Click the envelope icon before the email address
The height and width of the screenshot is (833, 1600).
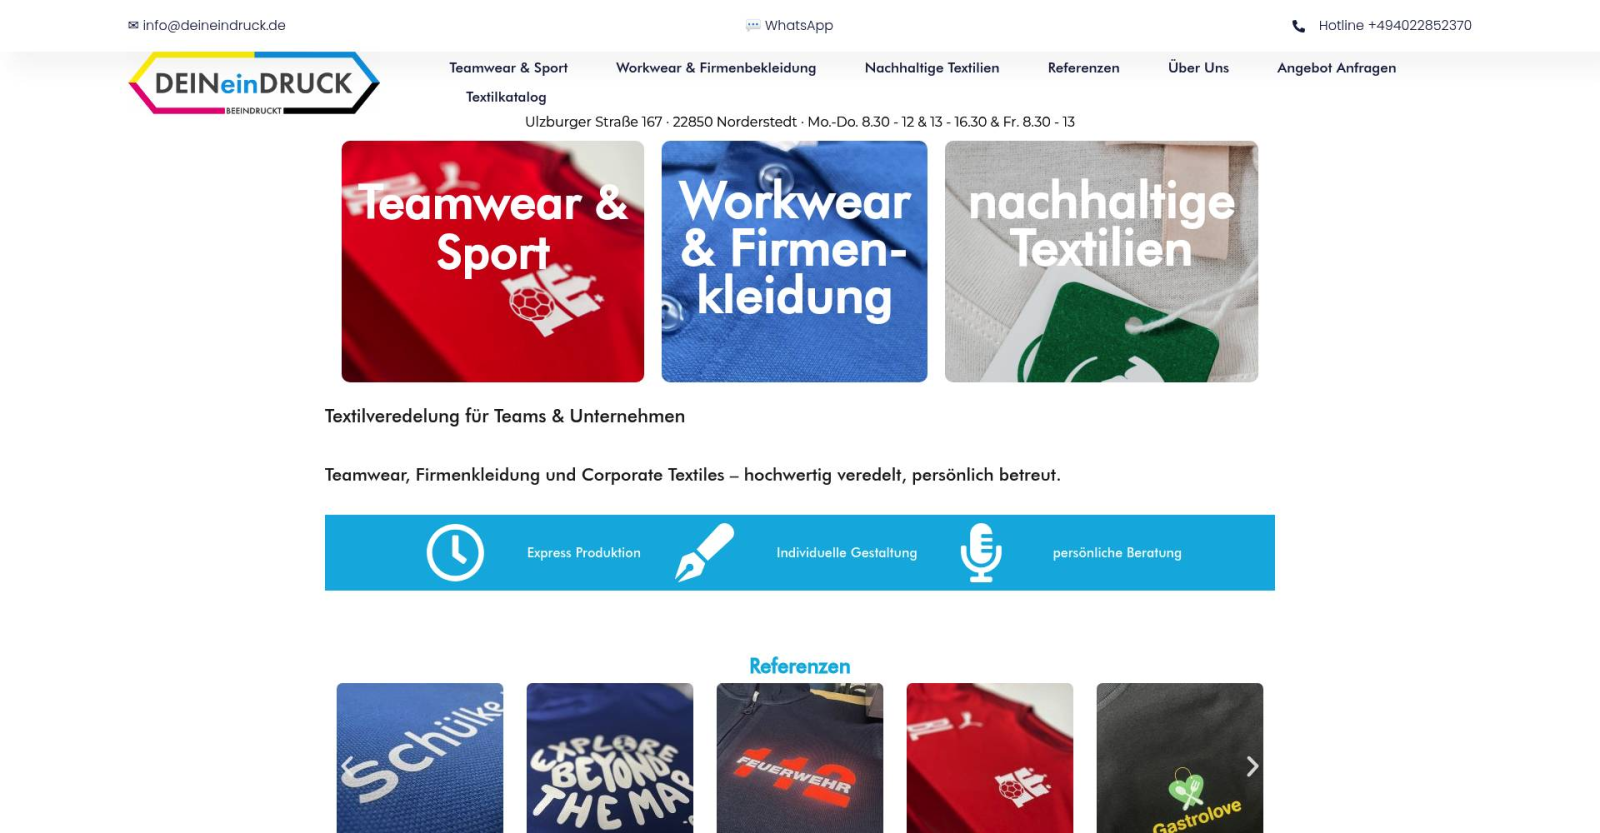click(133, 25)
